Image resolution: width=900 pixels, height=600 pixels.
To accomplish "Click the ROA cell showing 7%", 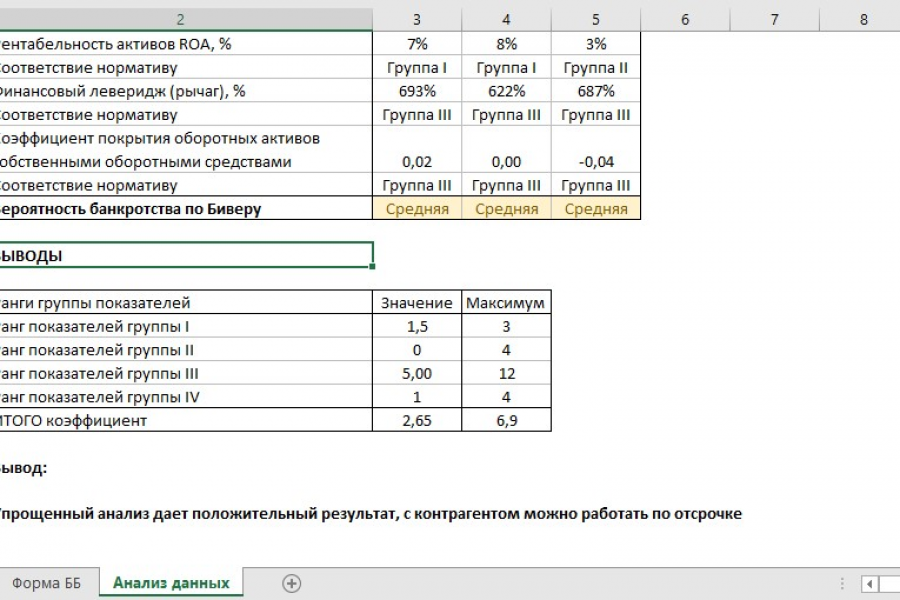I will click(x=417, y=44).
